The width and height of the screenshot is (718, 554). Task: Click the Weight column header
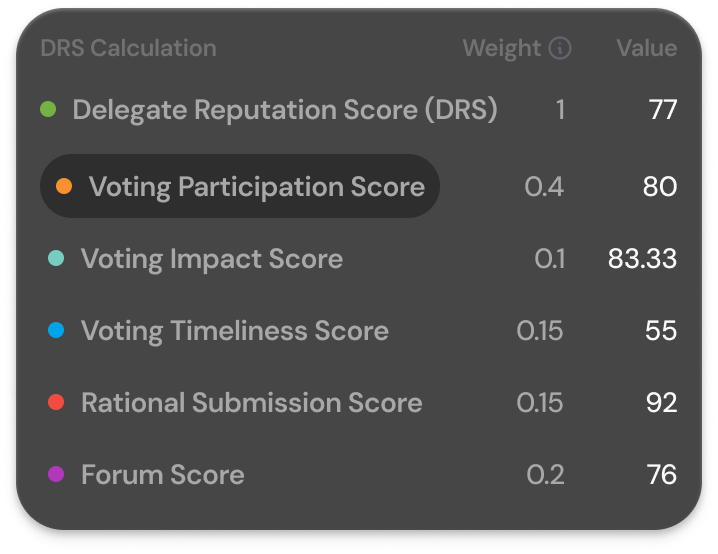[501, 48]
